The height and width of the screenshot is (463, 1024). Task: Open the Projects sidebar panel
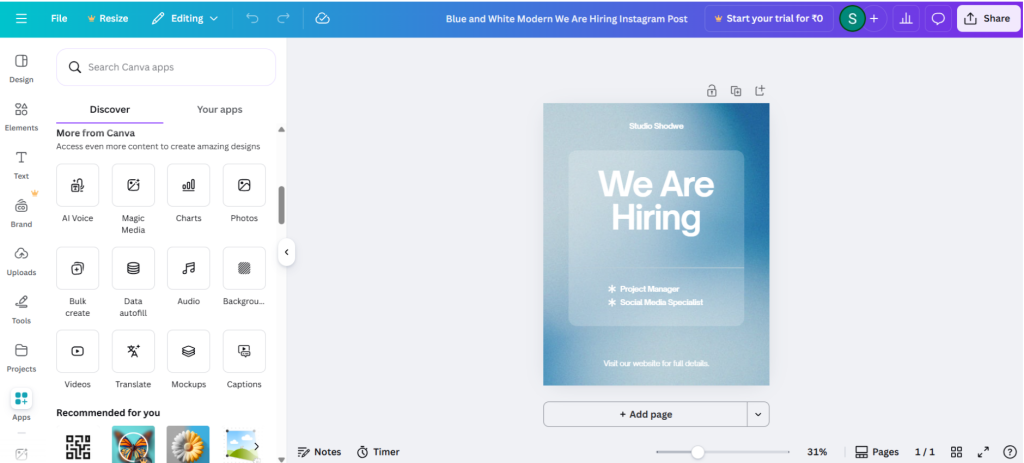pyautogui.click(x=21, y=359)
